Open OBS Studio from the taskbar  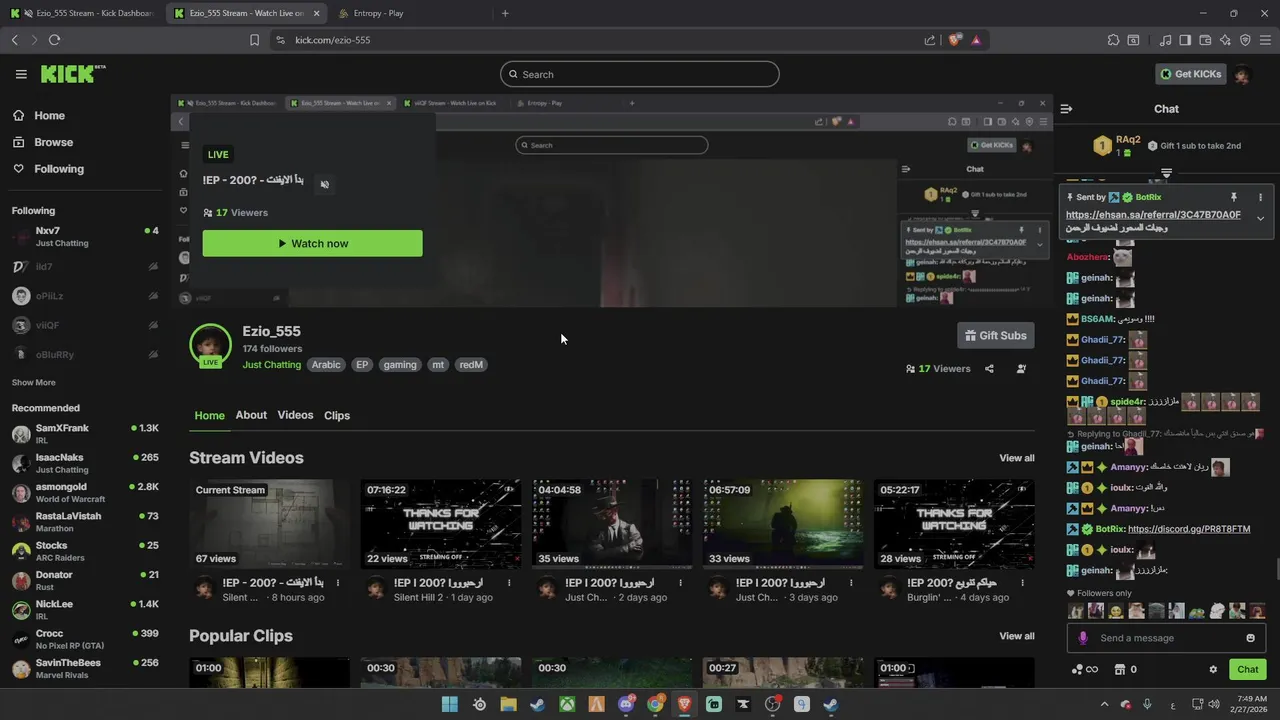(772, 704)
